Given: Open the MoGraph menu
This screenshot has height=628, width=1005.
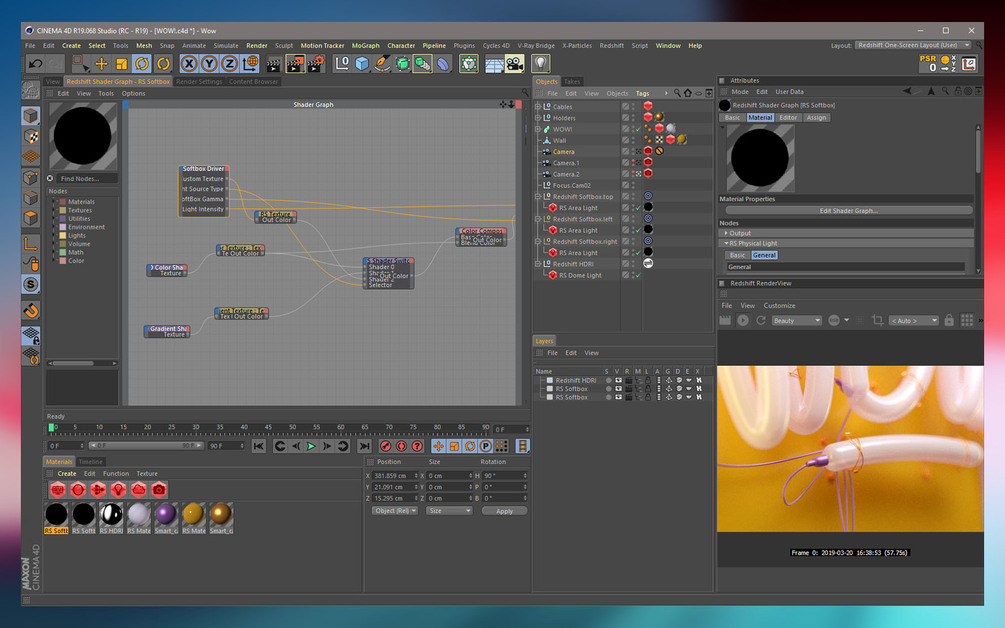Looking at the screenshot, I should click(x=365, y=45).
